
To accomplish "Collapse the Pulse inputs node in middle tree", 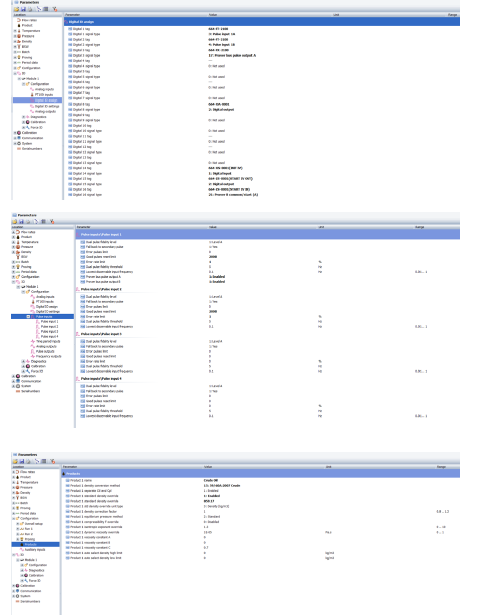I will tap(28, 317).
